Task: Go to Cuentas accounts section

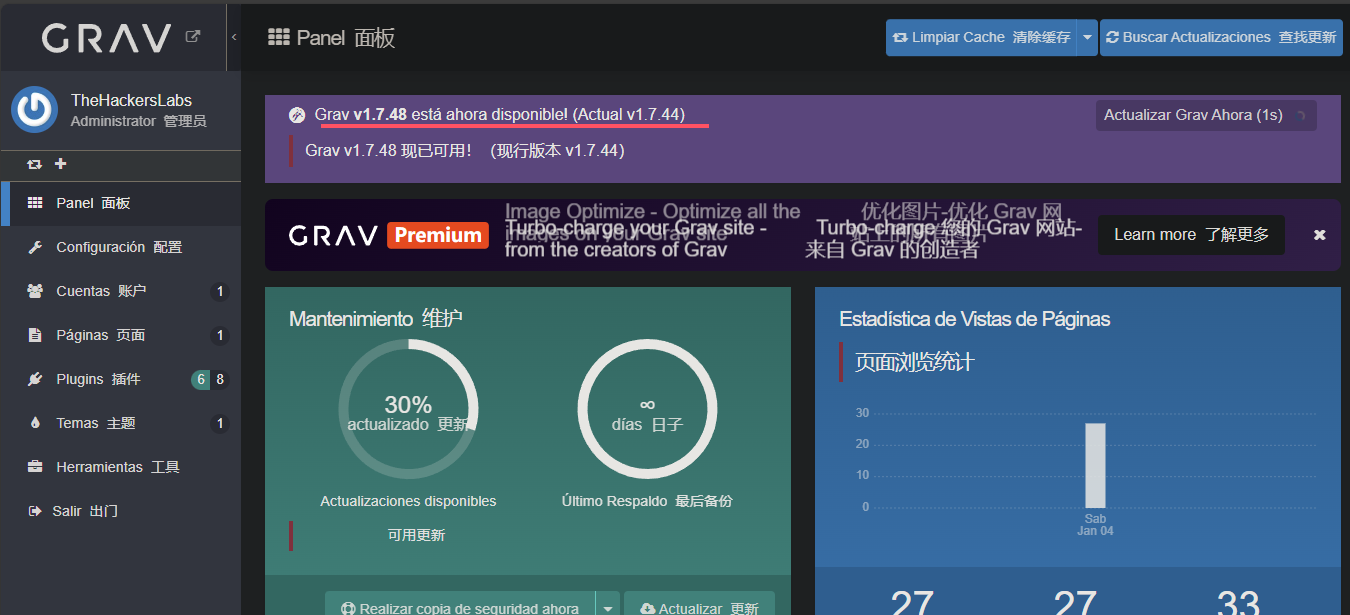Action: [100, 291]
